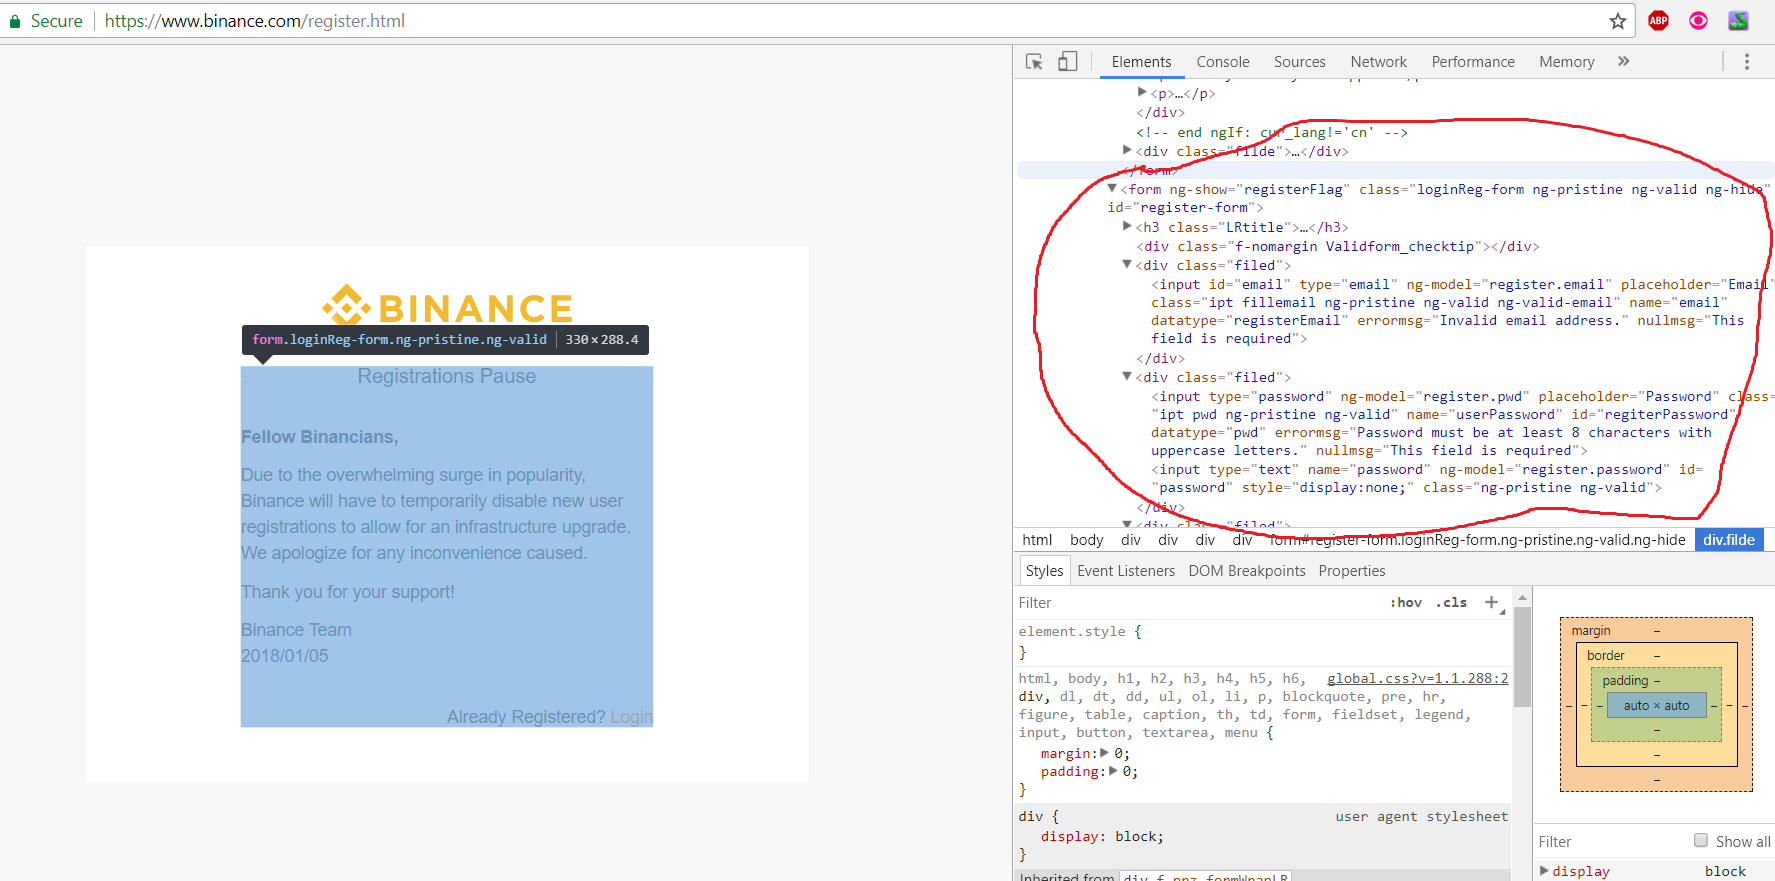Open the ABP extension icon

click(1659, 21)
